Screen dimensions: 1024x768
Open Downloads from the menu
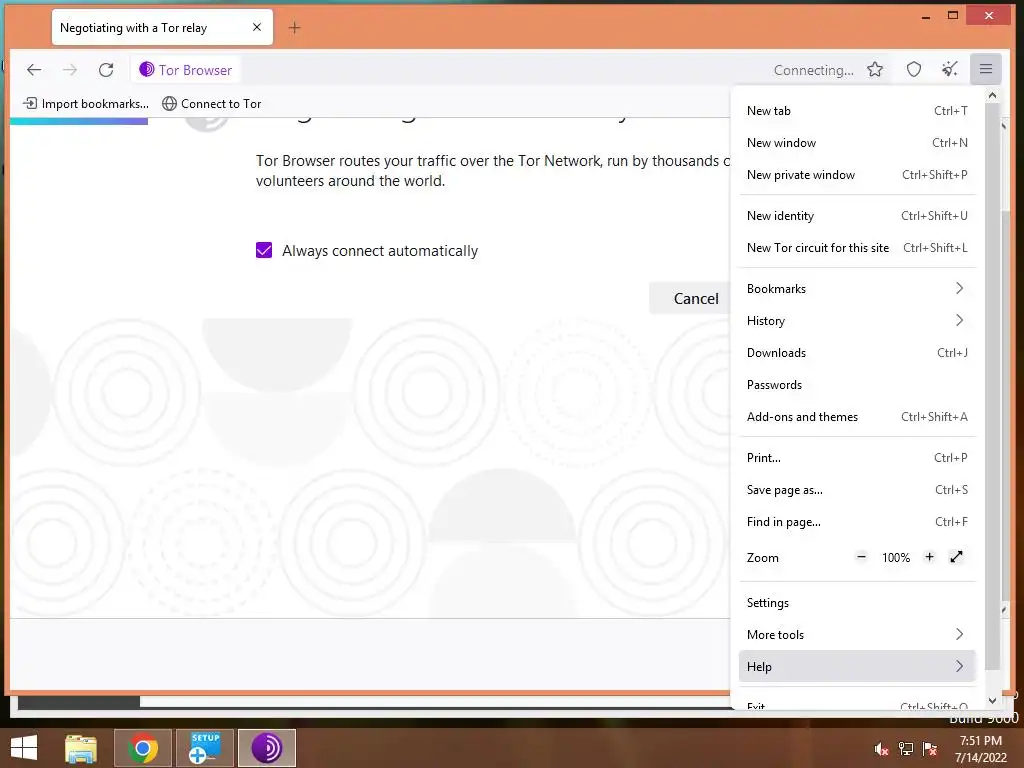[x=857, y=353]
